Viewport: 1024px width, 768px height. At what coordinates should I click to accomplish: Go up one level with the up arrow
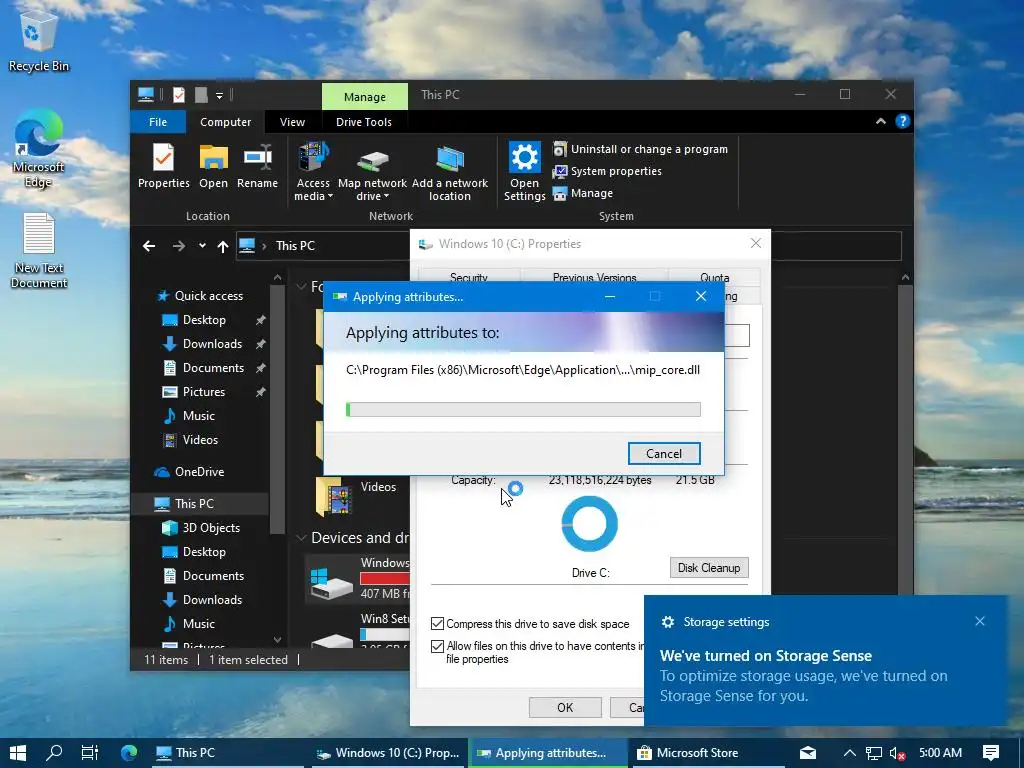click(223, 246)
